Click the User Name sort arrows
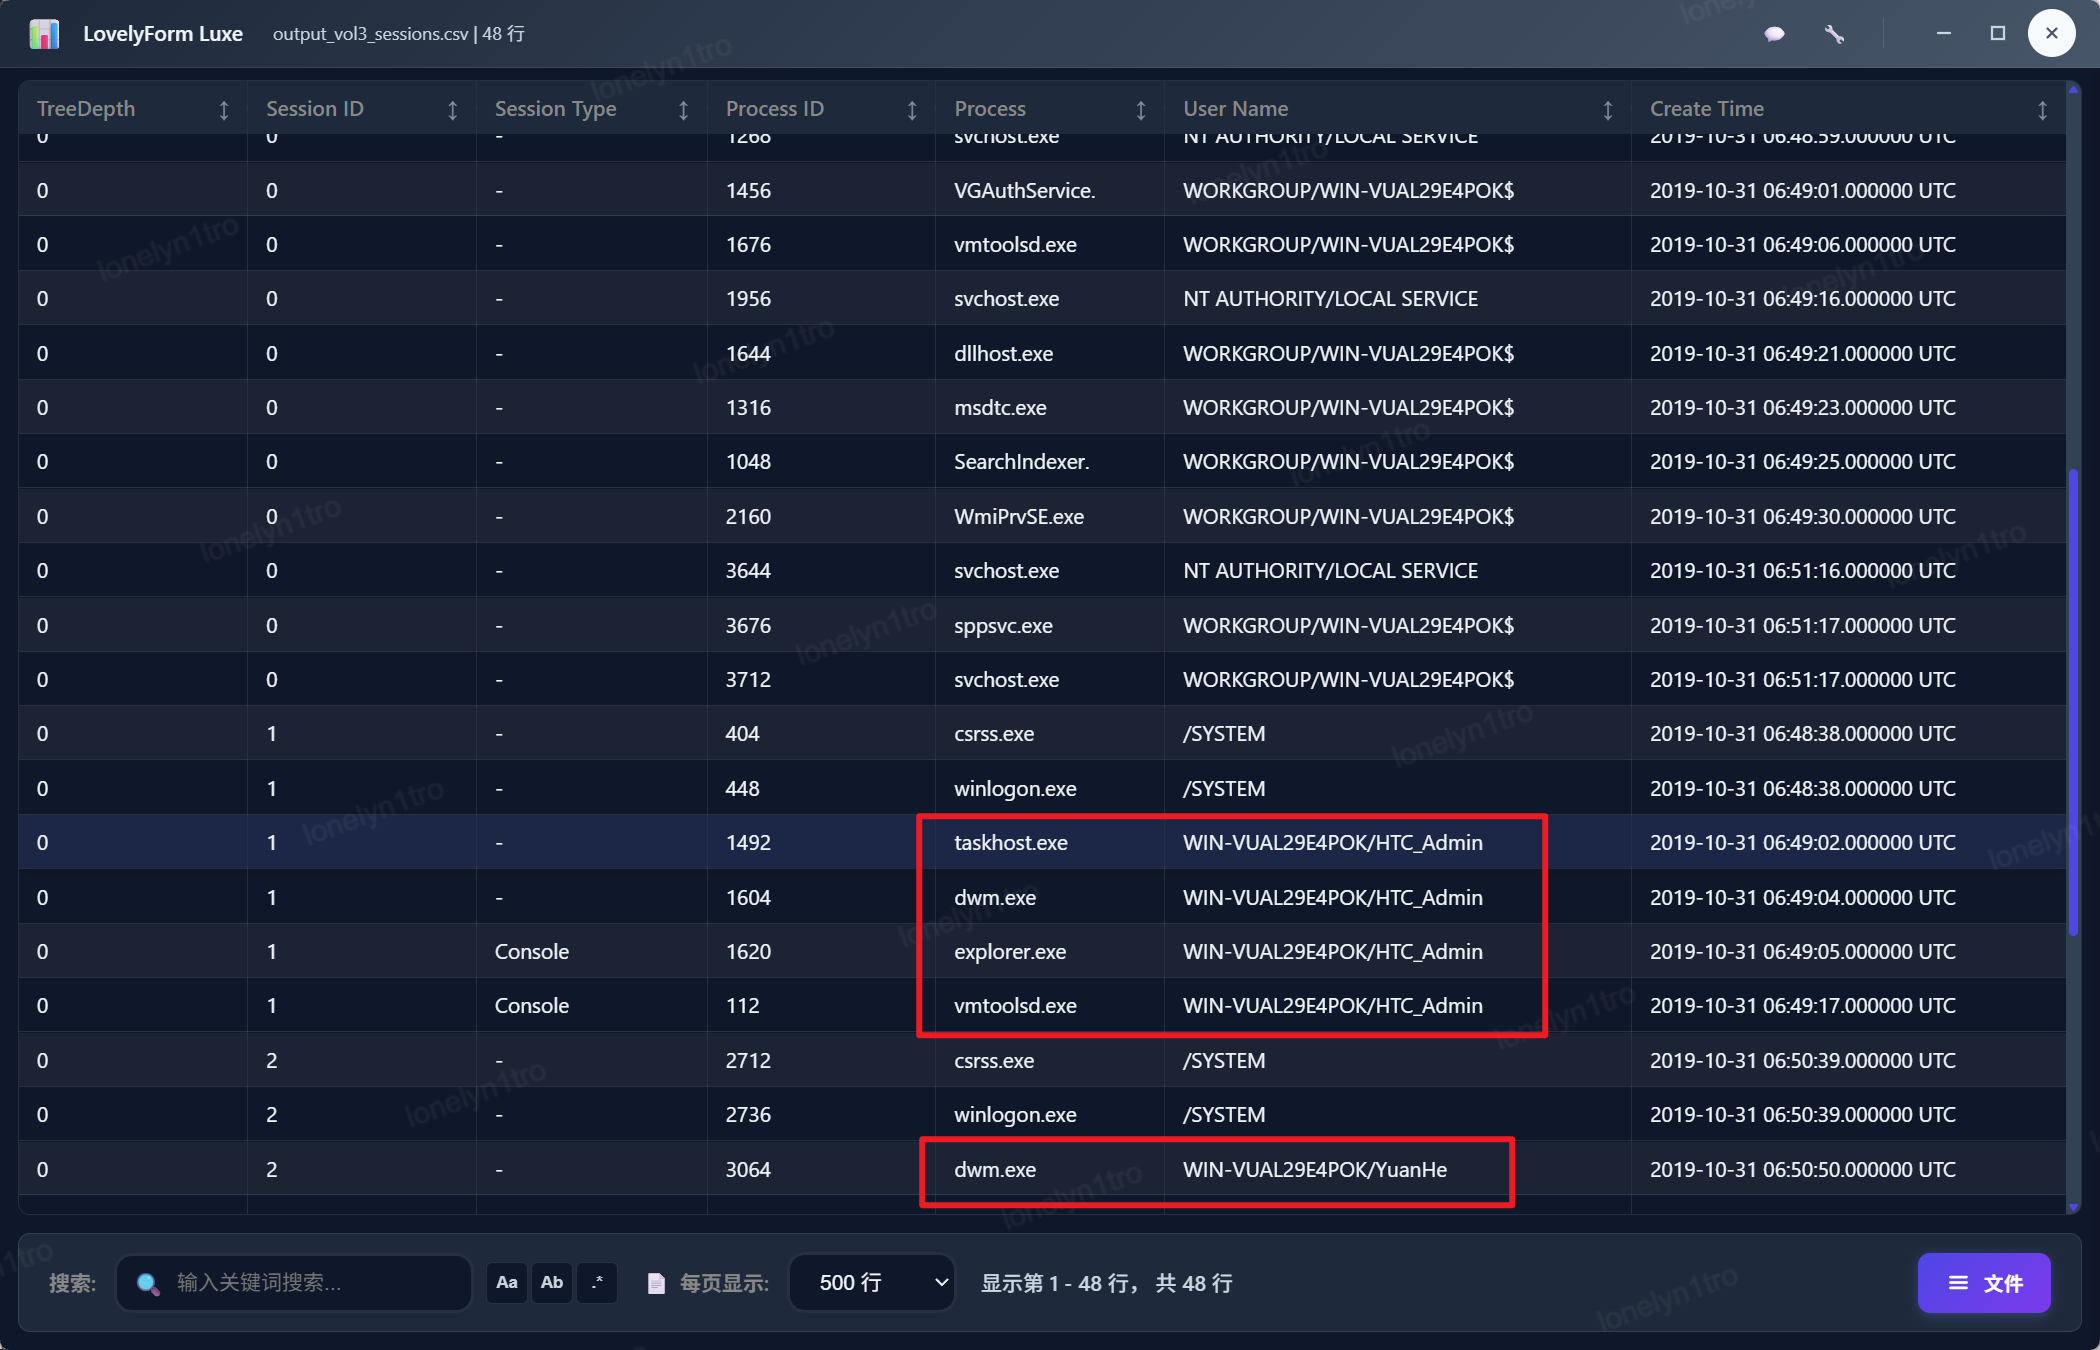2100x1350 pixels. pos(1608,110)
